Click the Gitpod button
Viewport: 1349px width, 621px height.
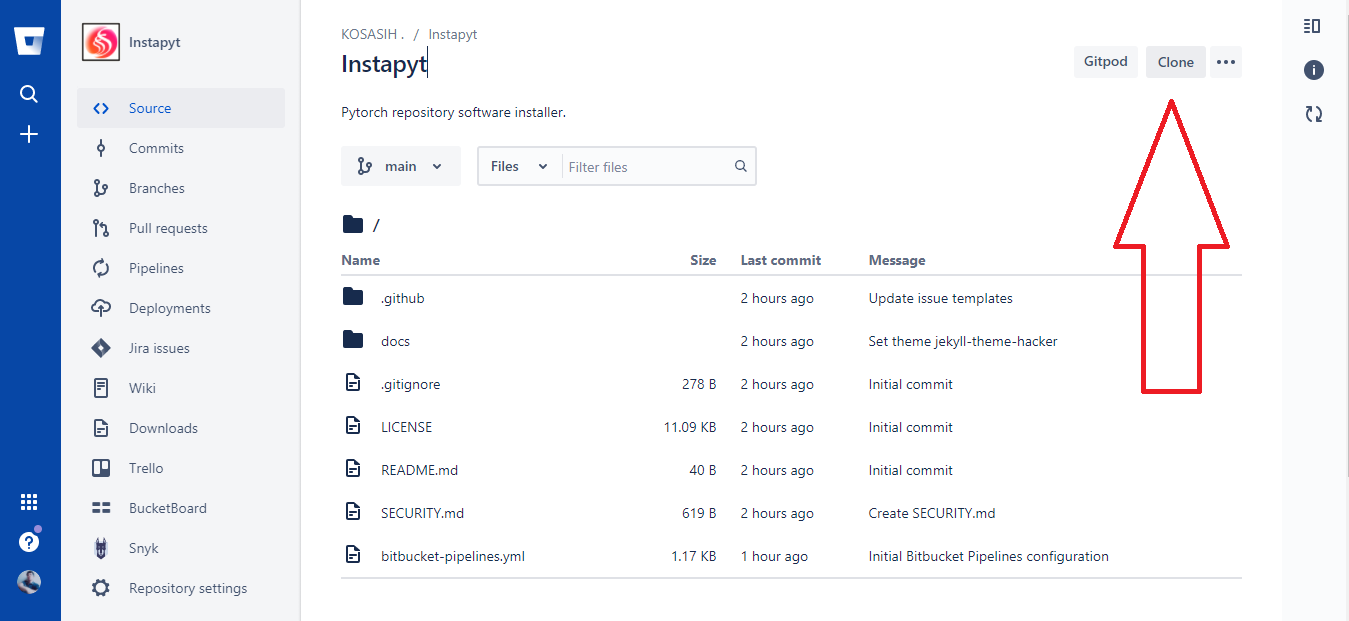[1106, 62]
